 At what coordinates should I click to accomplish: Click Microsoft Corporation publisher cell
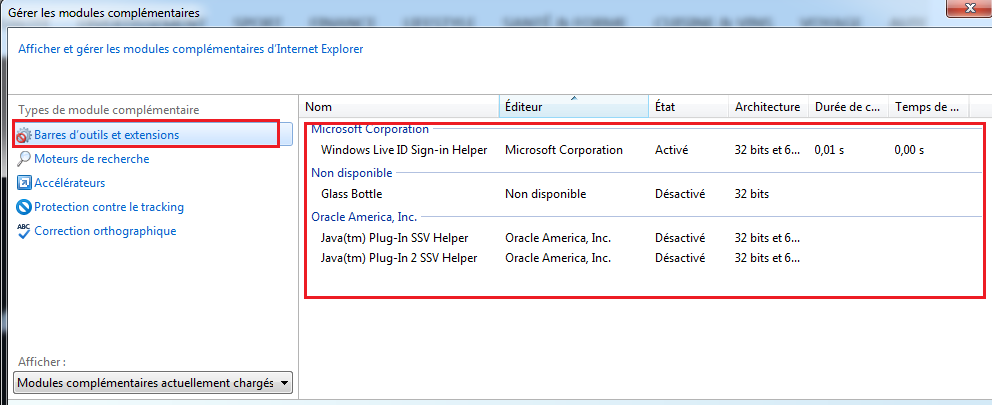click(x=564, y=150)
